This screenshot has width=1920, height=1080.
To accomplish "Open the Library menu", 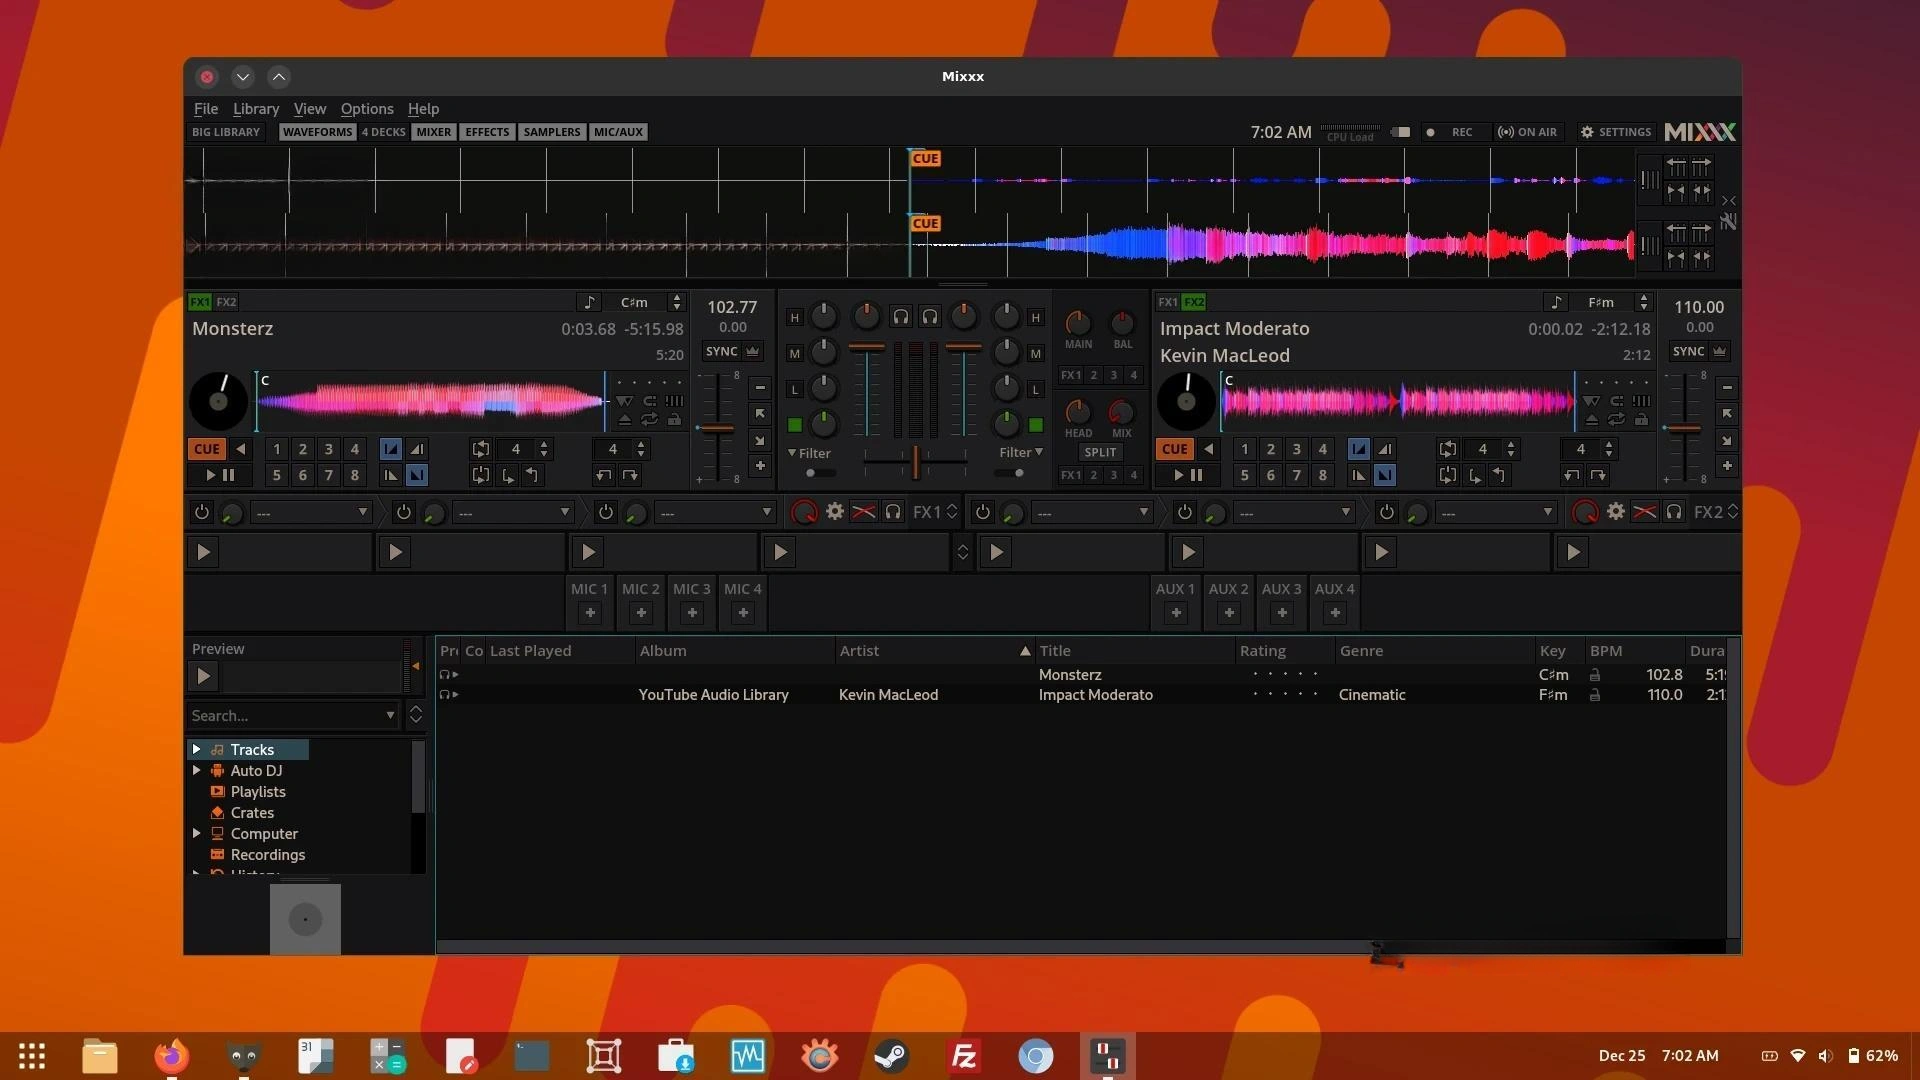I will click(256, 109).
